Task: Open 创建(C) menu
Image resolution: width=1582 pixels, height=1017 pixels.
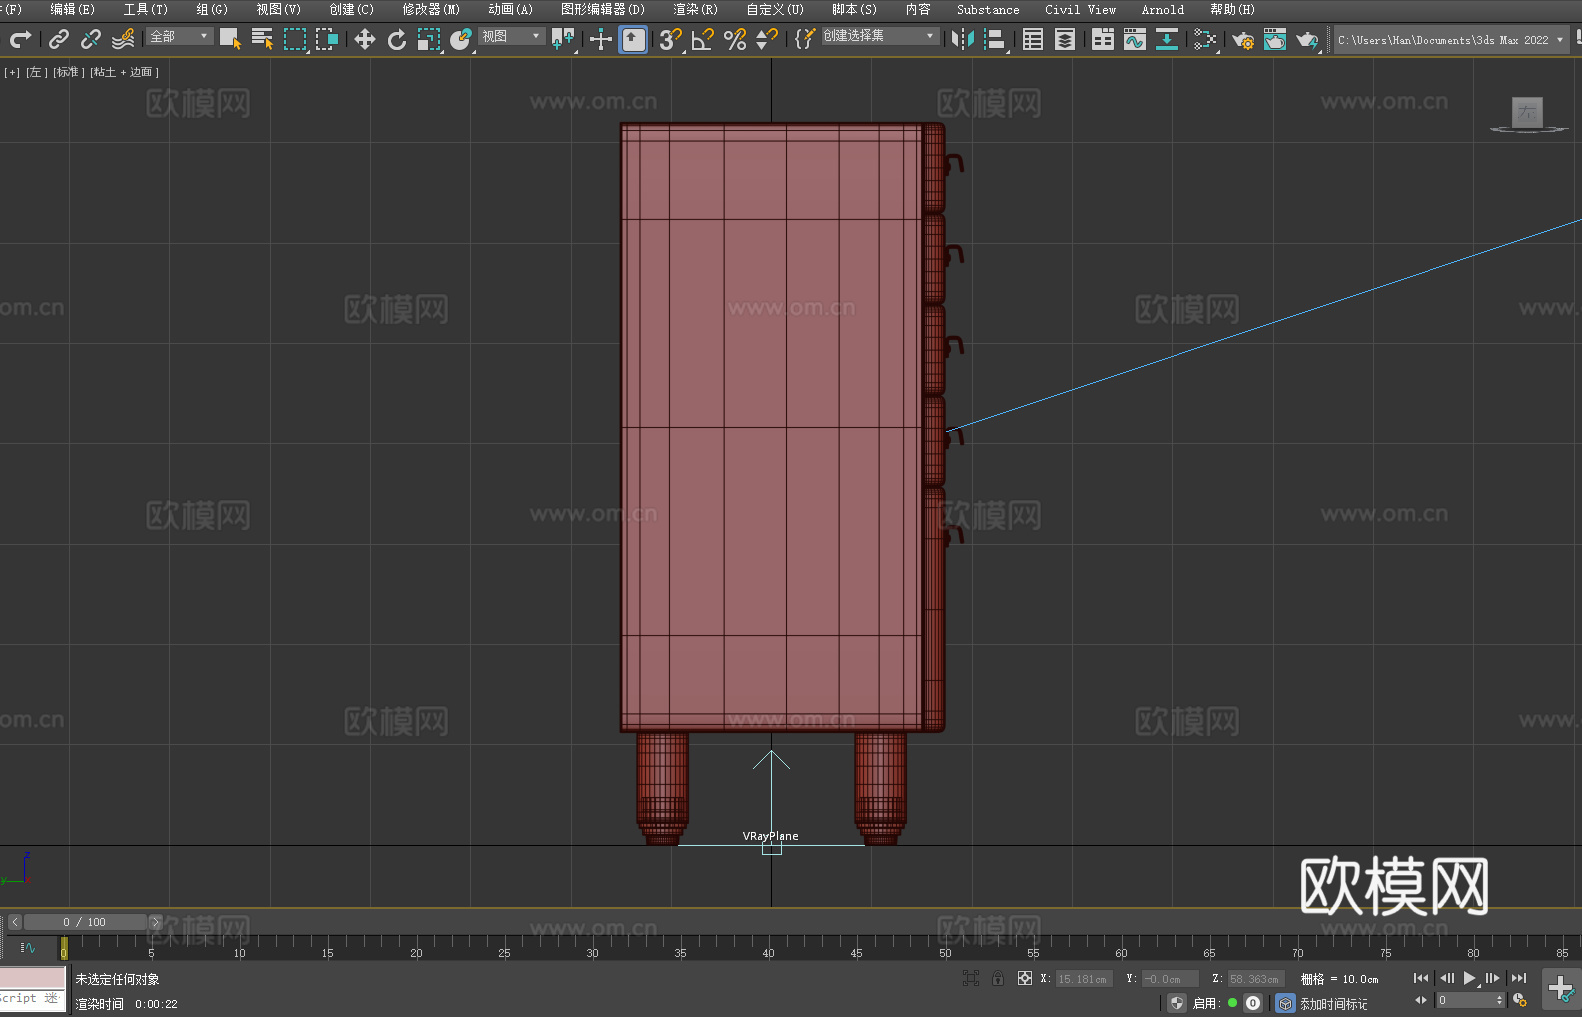Action: 351,9
